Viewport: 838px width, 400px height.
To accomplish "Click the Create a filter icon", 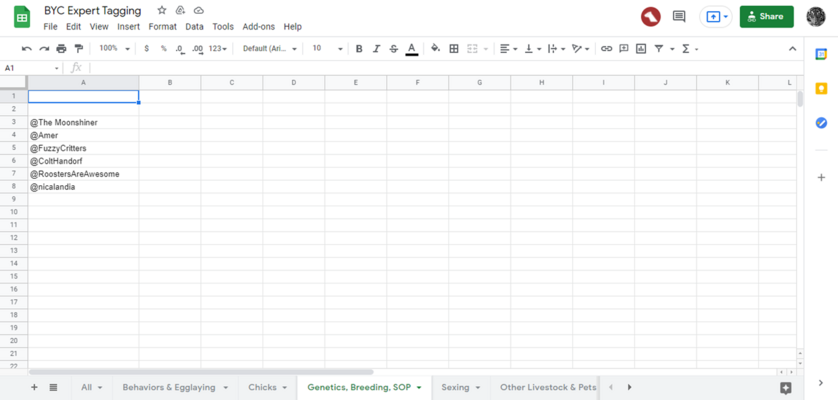I will click(659, 49).
